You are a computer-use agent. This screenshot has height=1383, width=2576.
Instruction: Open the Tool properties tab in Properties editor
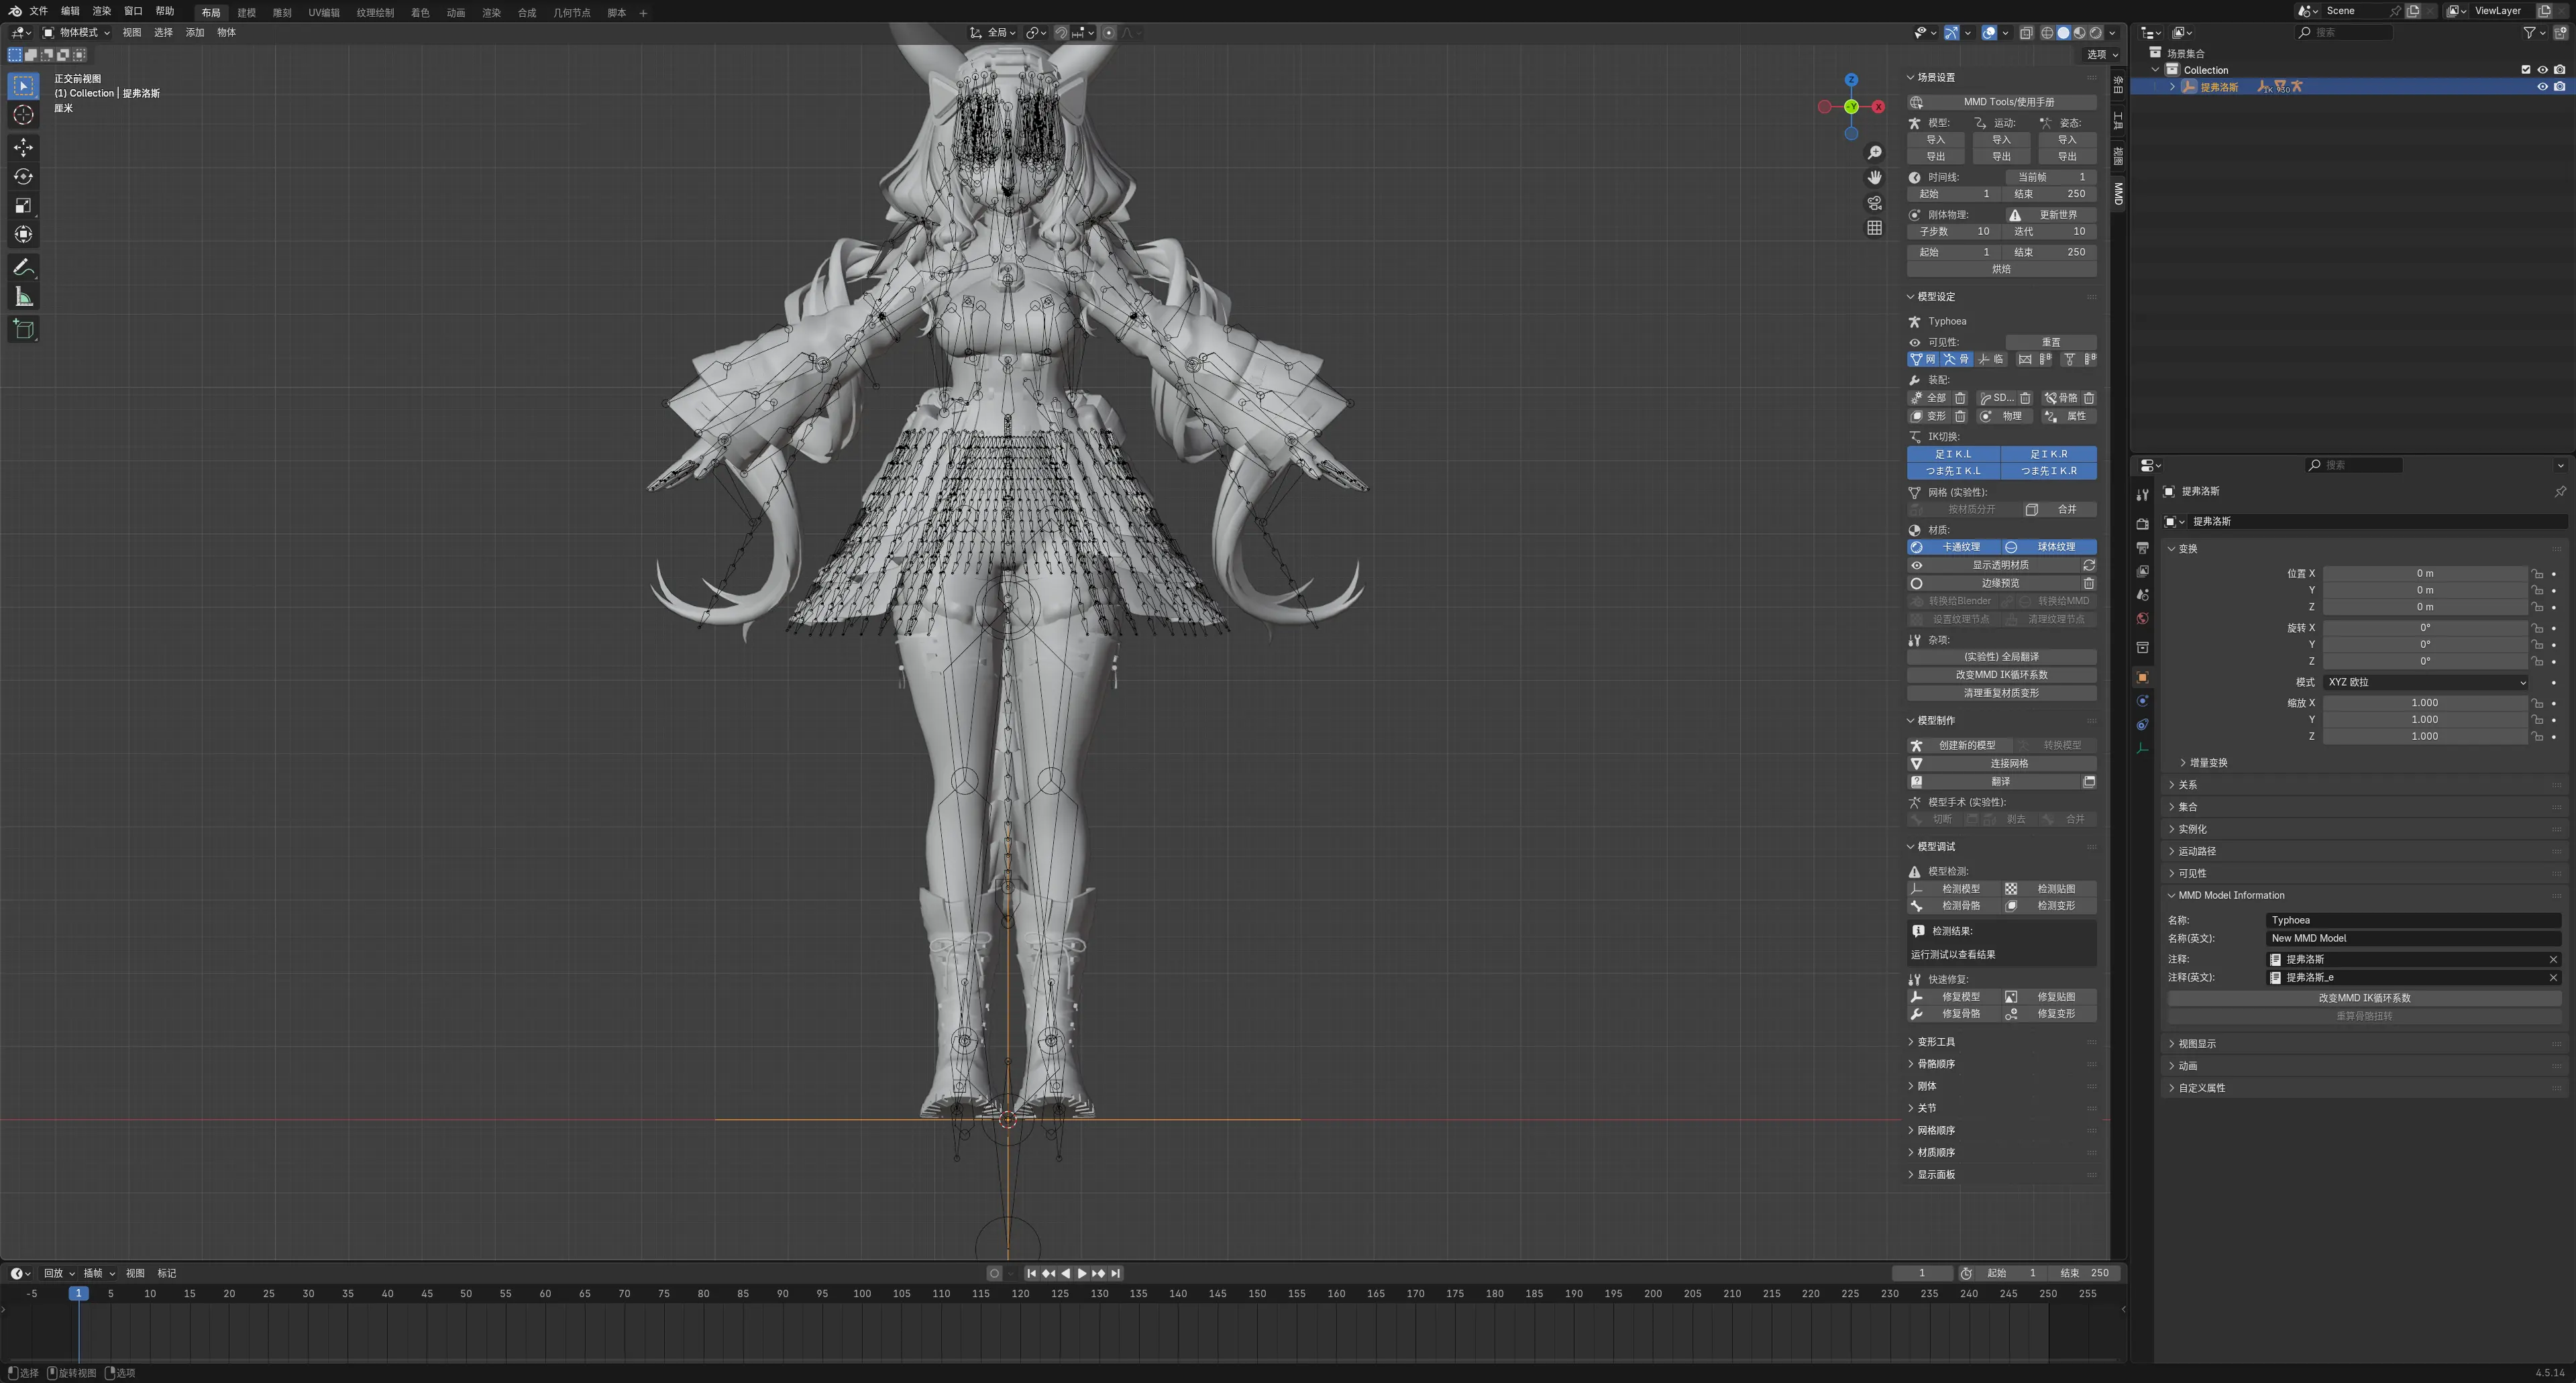click(x=2142, y=495)
